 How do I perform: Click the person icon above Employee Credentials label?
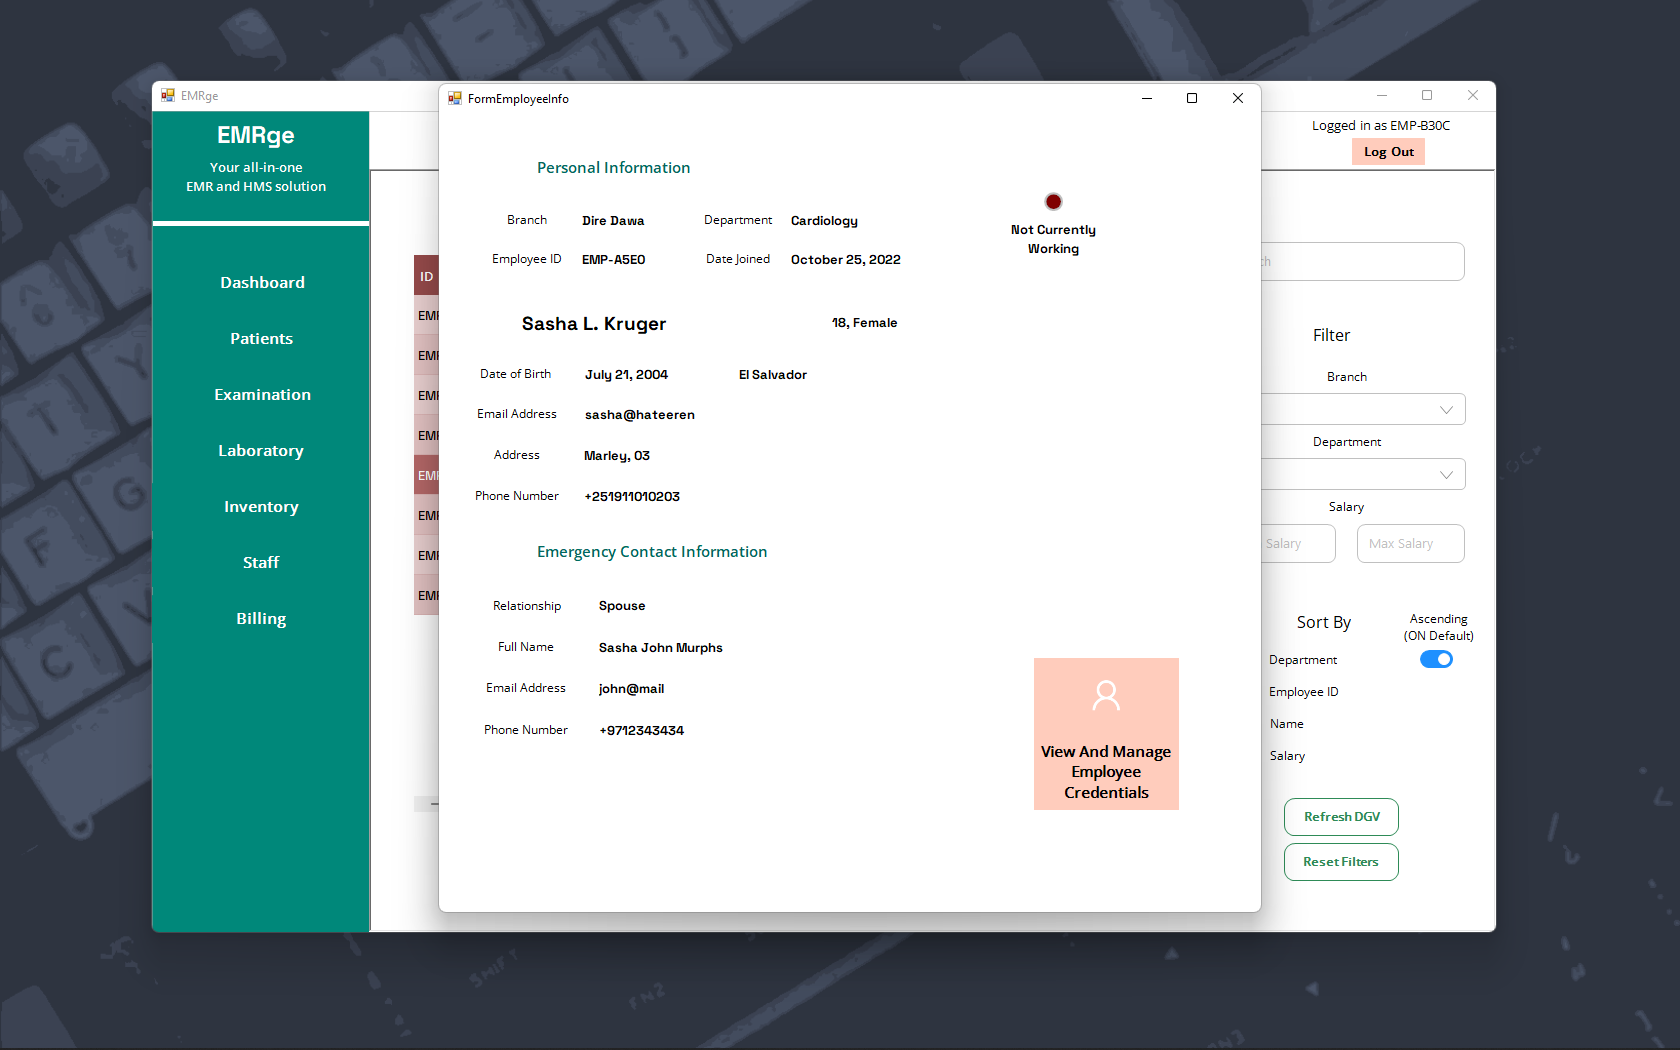[x=1106, y=694]
